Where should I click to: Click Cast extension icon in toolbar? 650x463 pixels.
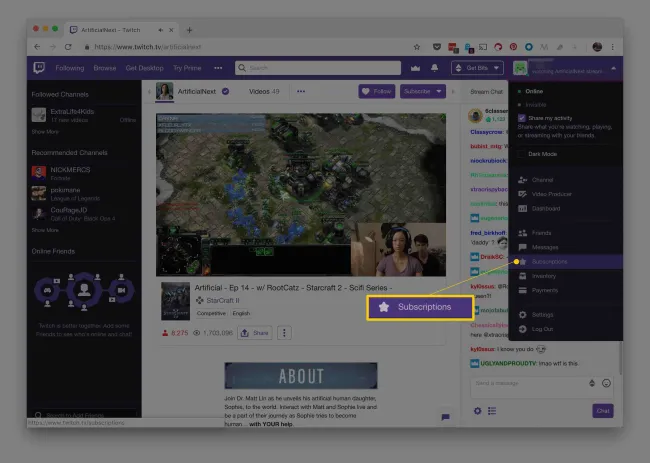pos(483,47)
